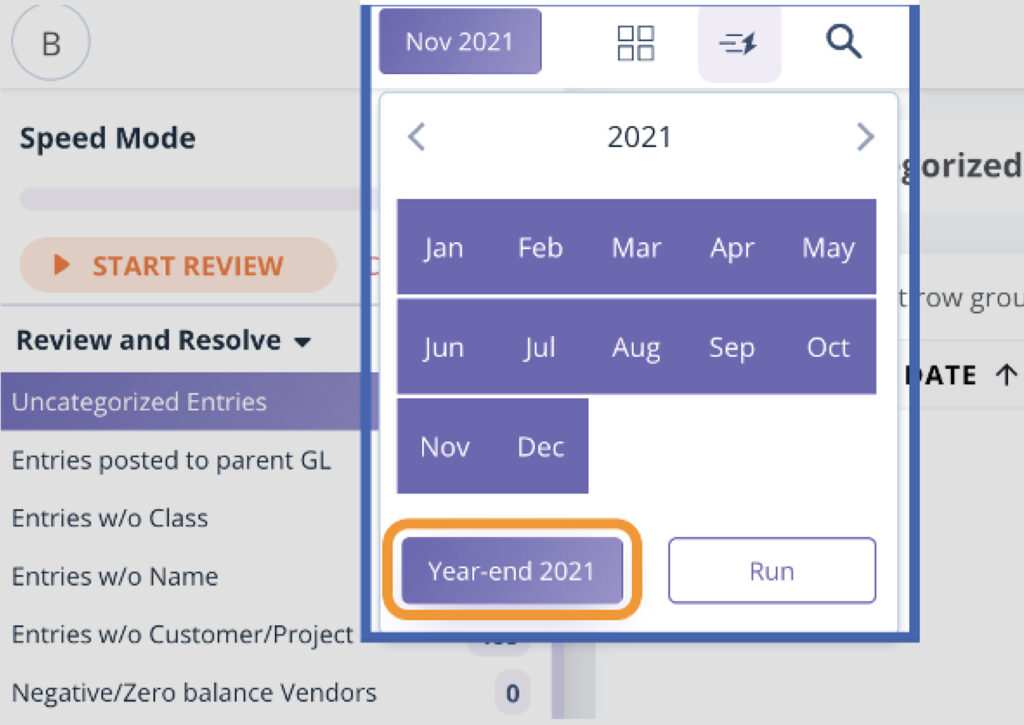This screenshot has width=1024, height=725.
Task: Select Uncategorized Entries in sidebar
Action: (x=189, y=402)
